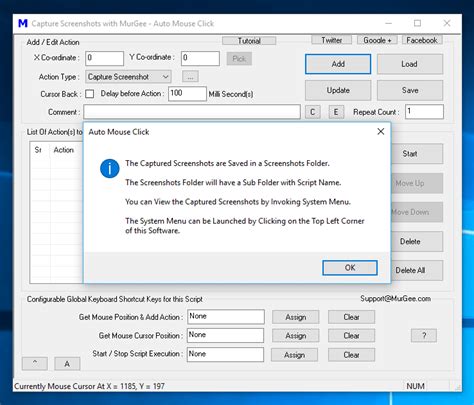
Task: Click the Comment text field
Action: coord(192,112)
